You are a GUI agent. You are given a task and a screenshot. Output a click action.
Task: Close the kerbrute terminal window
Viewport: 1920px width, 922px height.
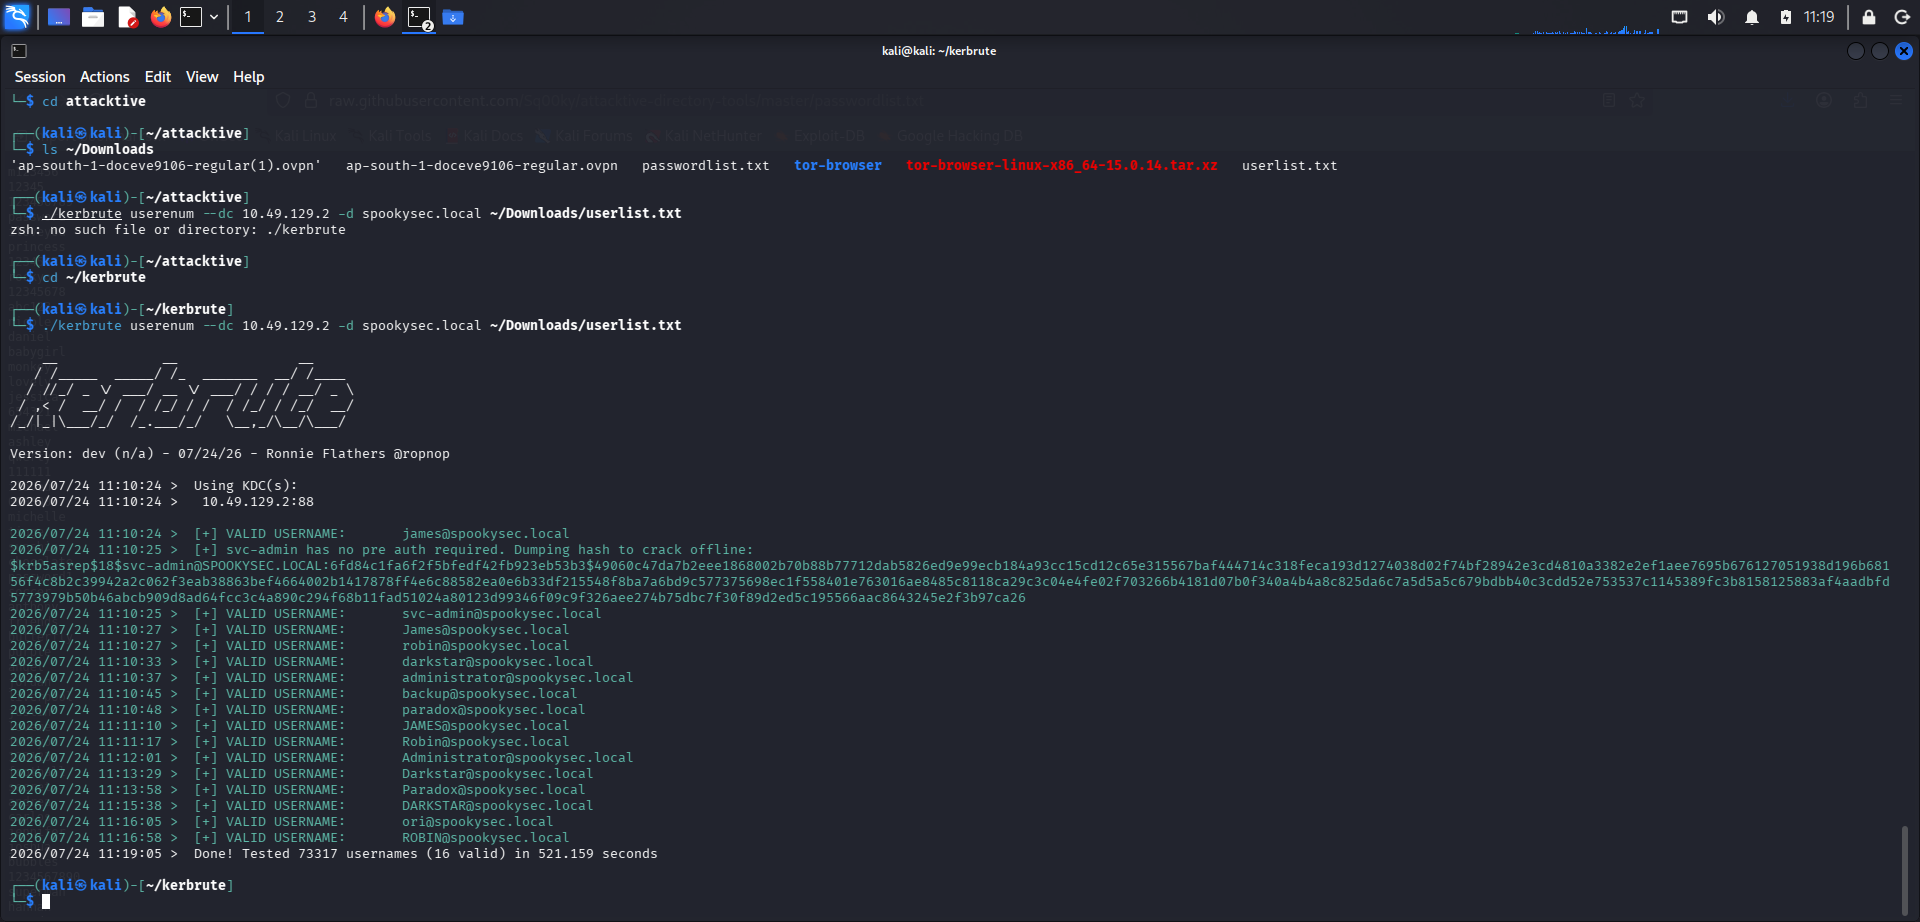click(x=1904, y=51)
